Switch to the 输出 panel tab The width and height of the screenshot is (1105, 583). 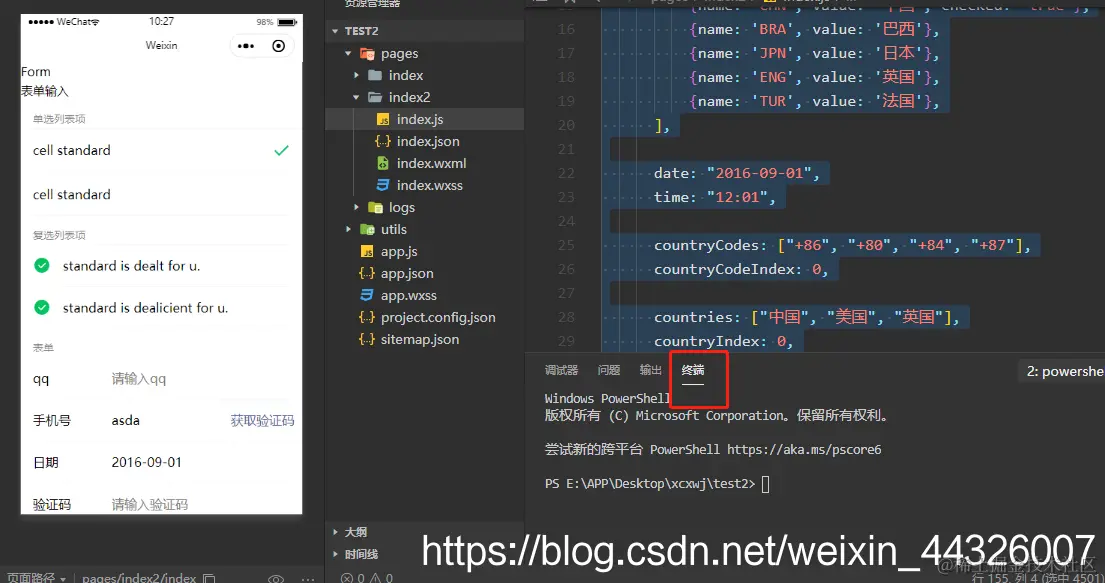(x=650, y=370)
